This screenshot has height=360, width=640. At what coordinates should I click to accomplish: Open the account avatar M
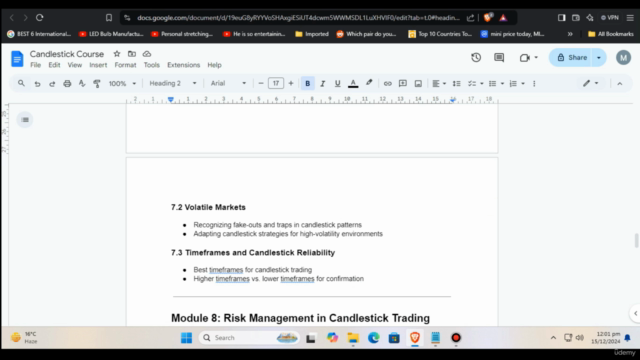coord(623,58)
